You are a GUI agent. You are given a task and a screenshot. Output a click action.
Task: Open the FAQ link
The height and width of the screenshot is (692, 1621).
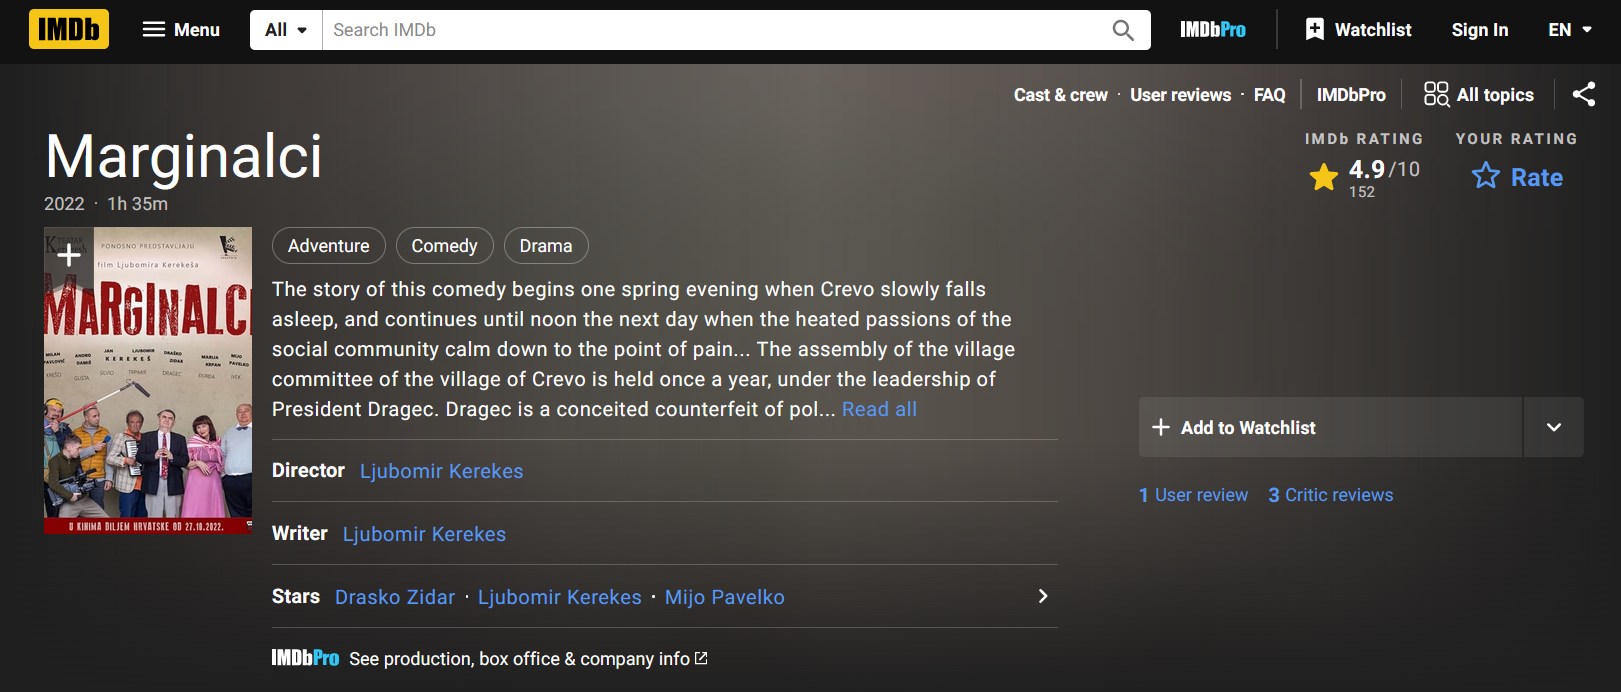pos(1269,95)
